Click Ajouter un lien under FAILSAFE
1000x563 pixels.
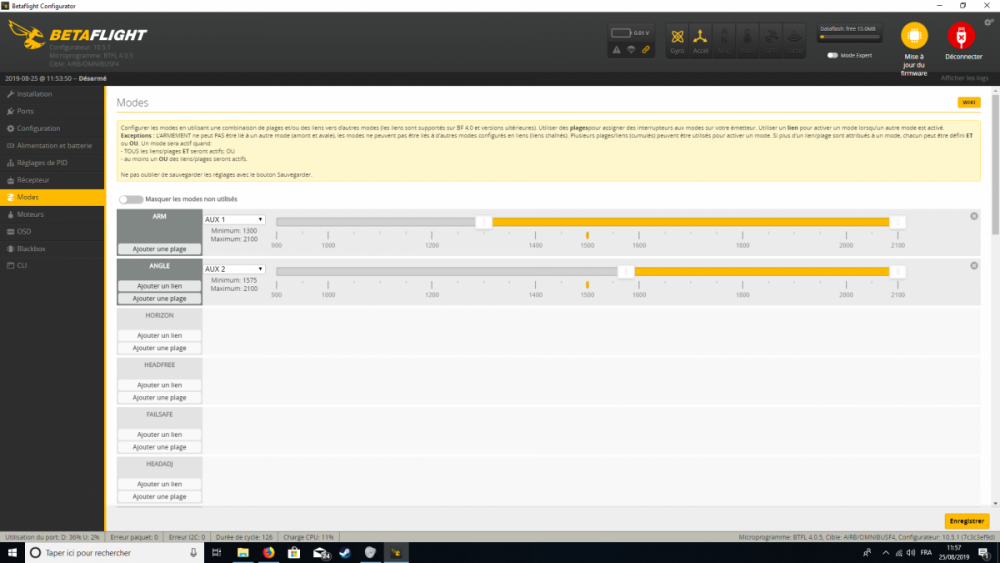click(x=159, y=434)
